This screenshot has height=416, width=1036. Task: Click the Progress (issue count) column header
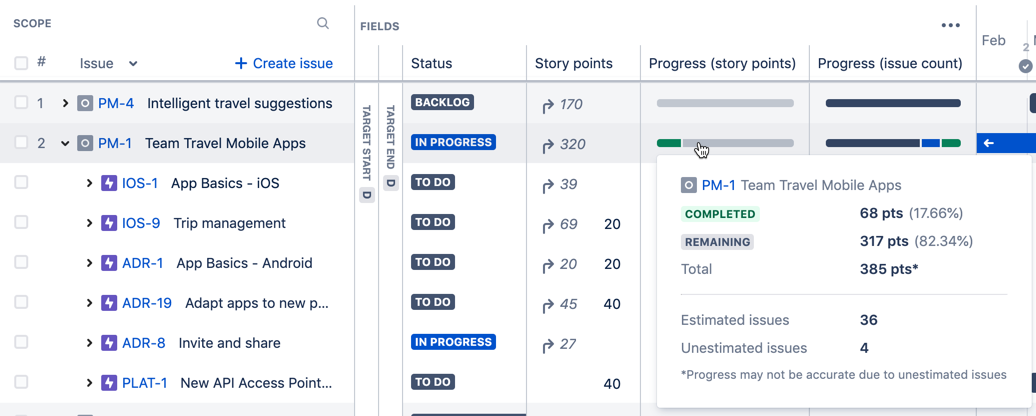click(890, 63)
